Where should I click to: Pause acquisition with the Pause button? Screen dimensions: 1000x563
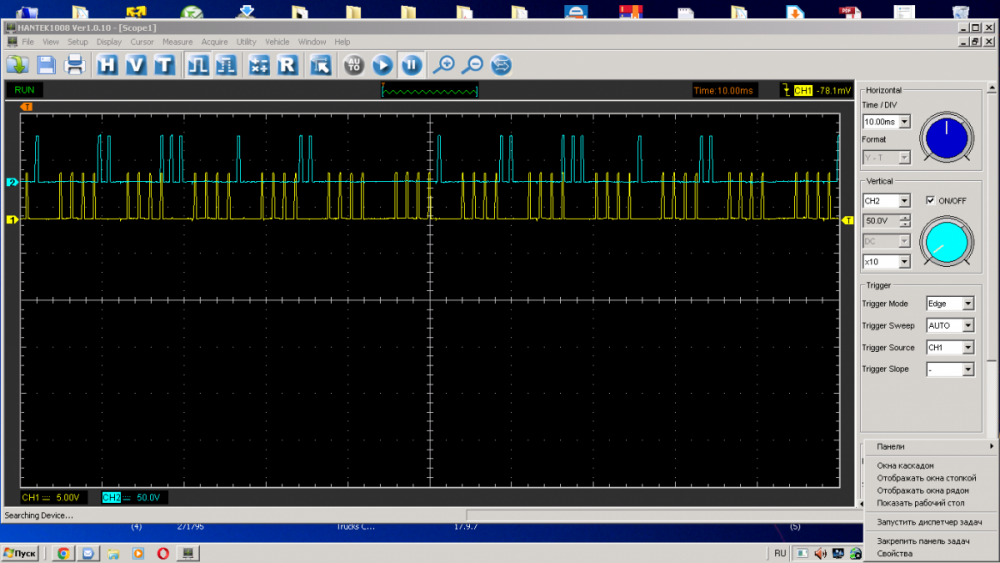(411, 65)
